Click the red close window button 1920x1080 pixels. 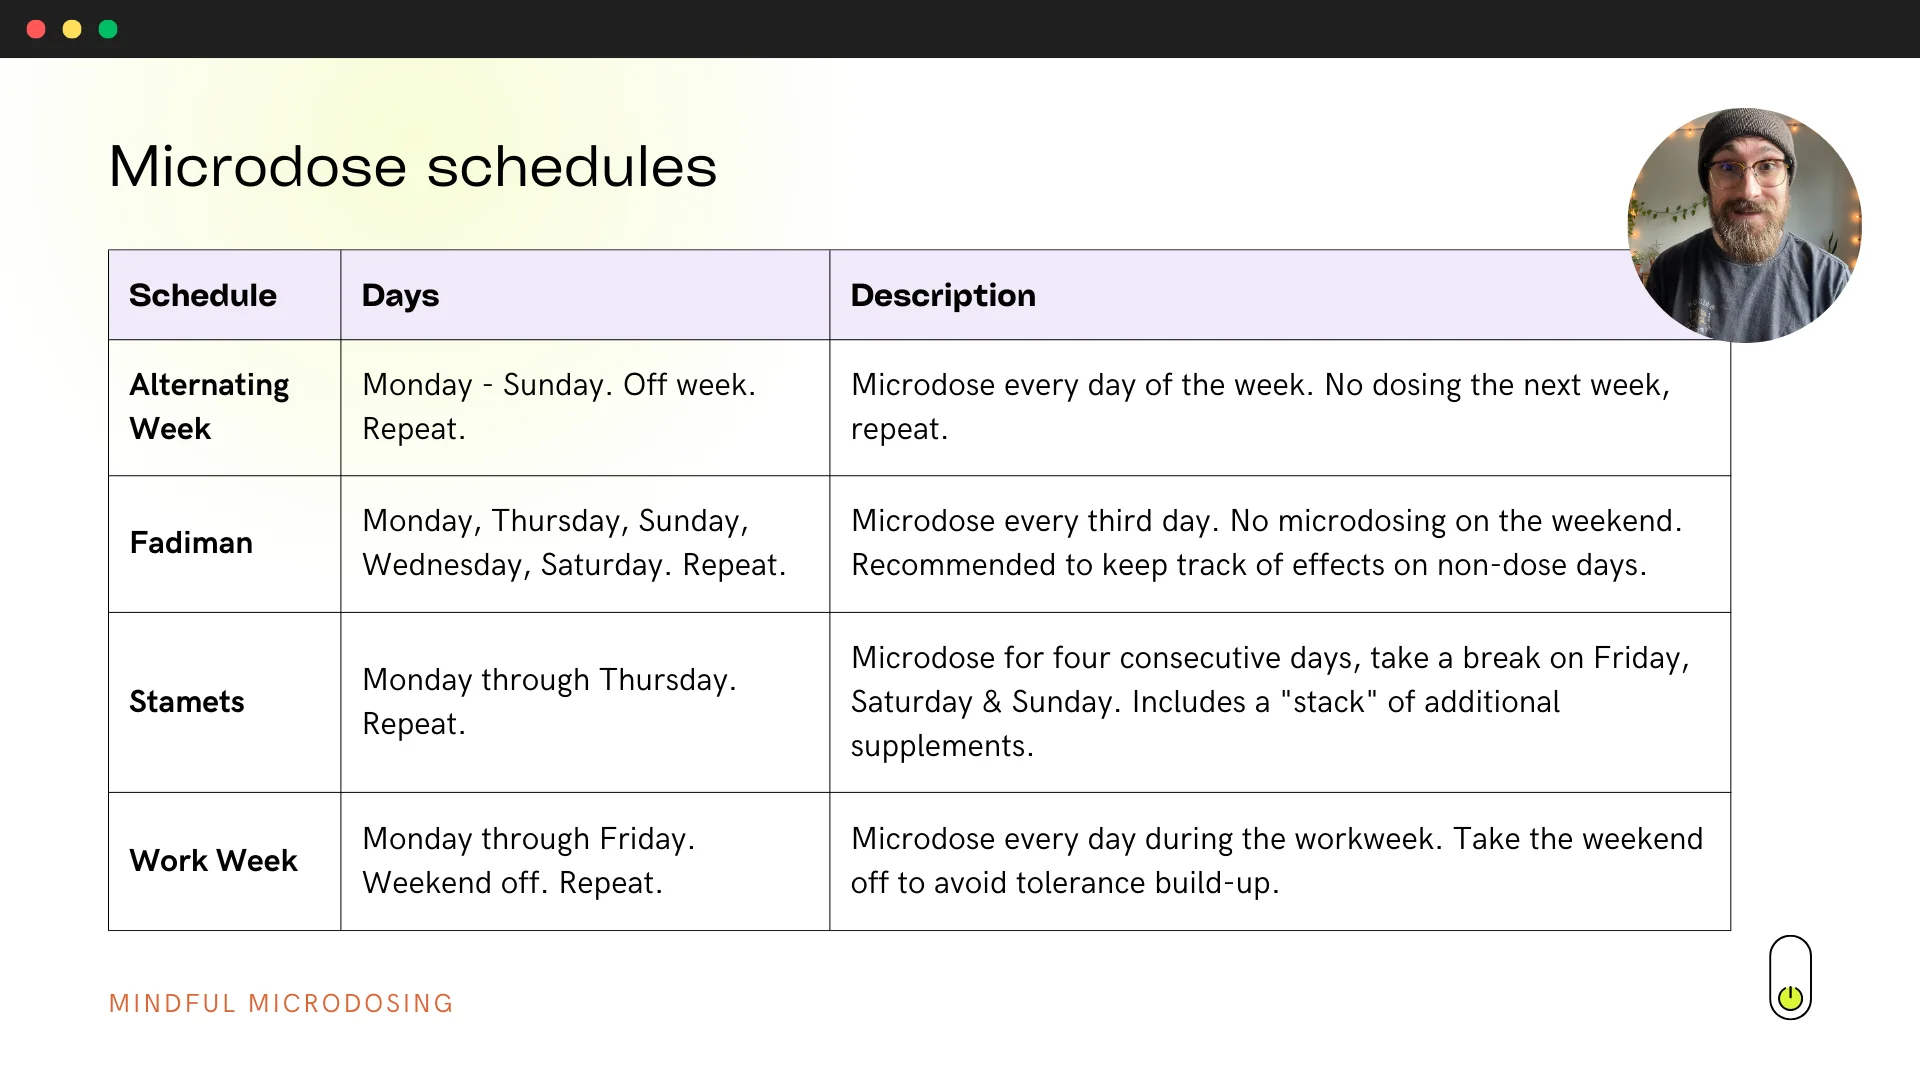click(x=36, y=29)
